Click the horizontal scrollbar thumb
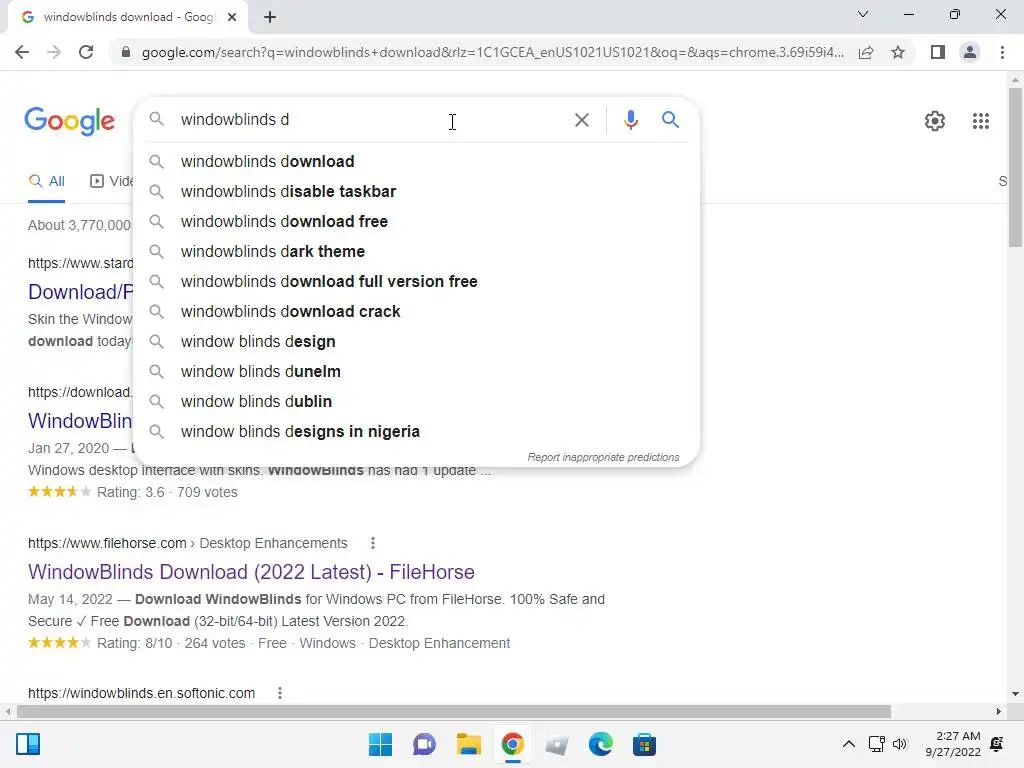The height and width of the screenshot is (768, 1024). point(454,711)
